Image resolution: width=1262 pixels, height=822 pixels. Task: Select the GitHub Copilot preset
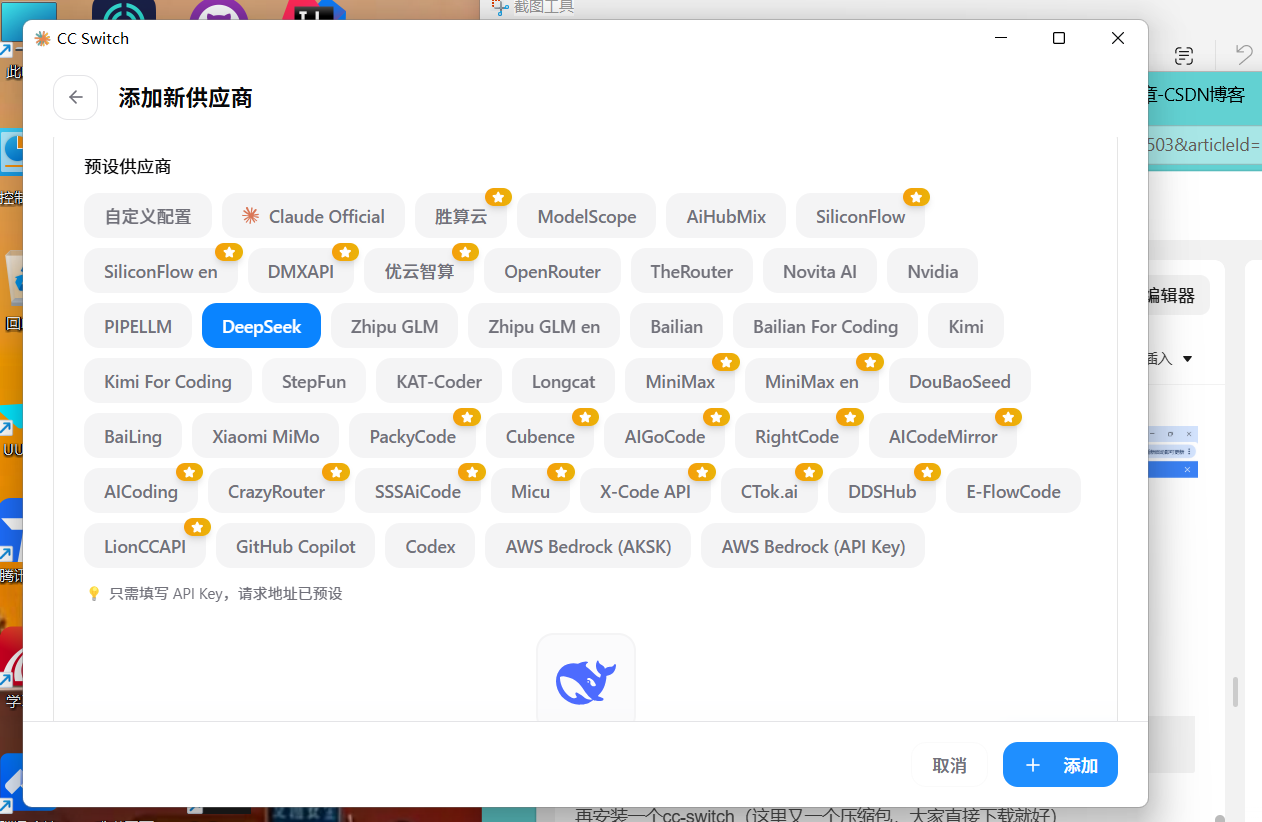pyautogui.click(x=296, y=546)
